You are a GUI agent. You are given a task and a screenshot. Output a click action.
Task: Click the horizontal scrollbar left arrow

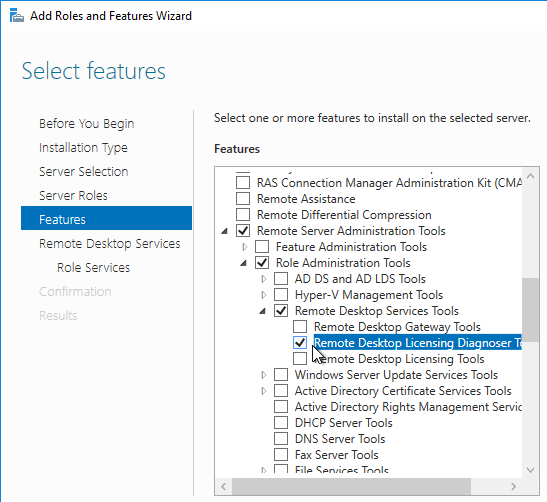[224, 486]
